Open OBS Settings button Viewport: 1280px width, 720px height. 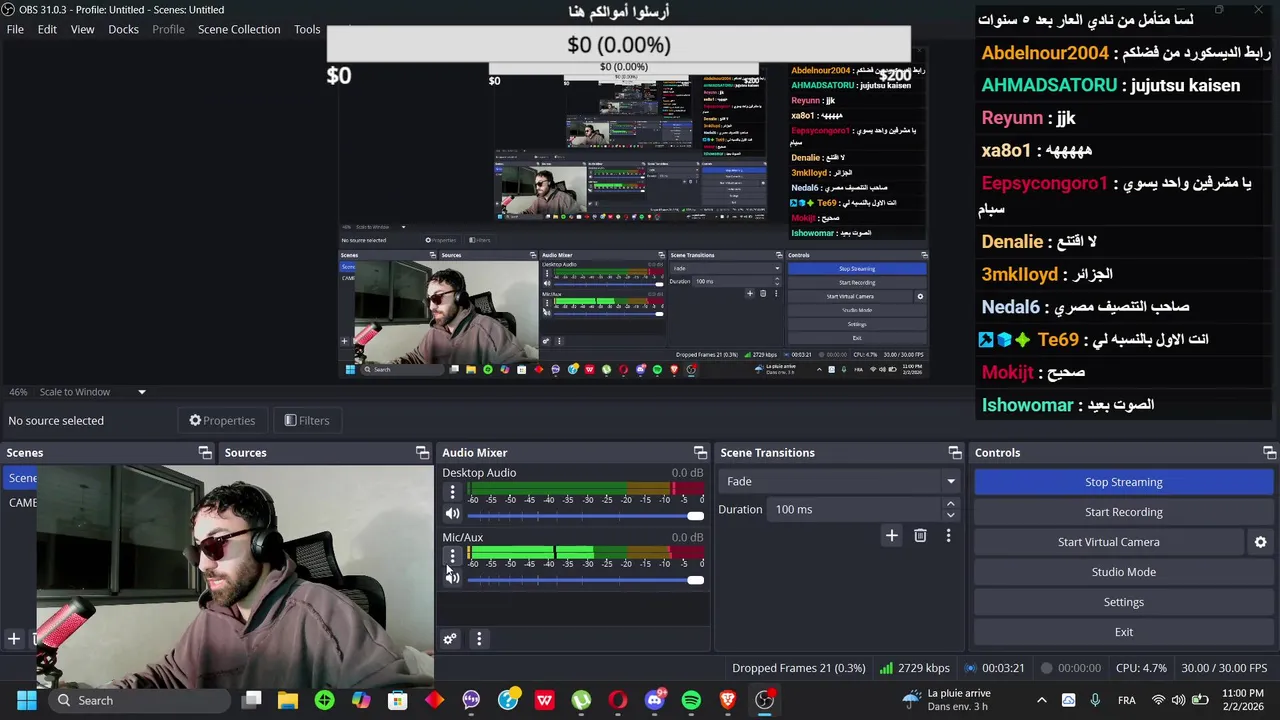click(x=1123, y=602)
